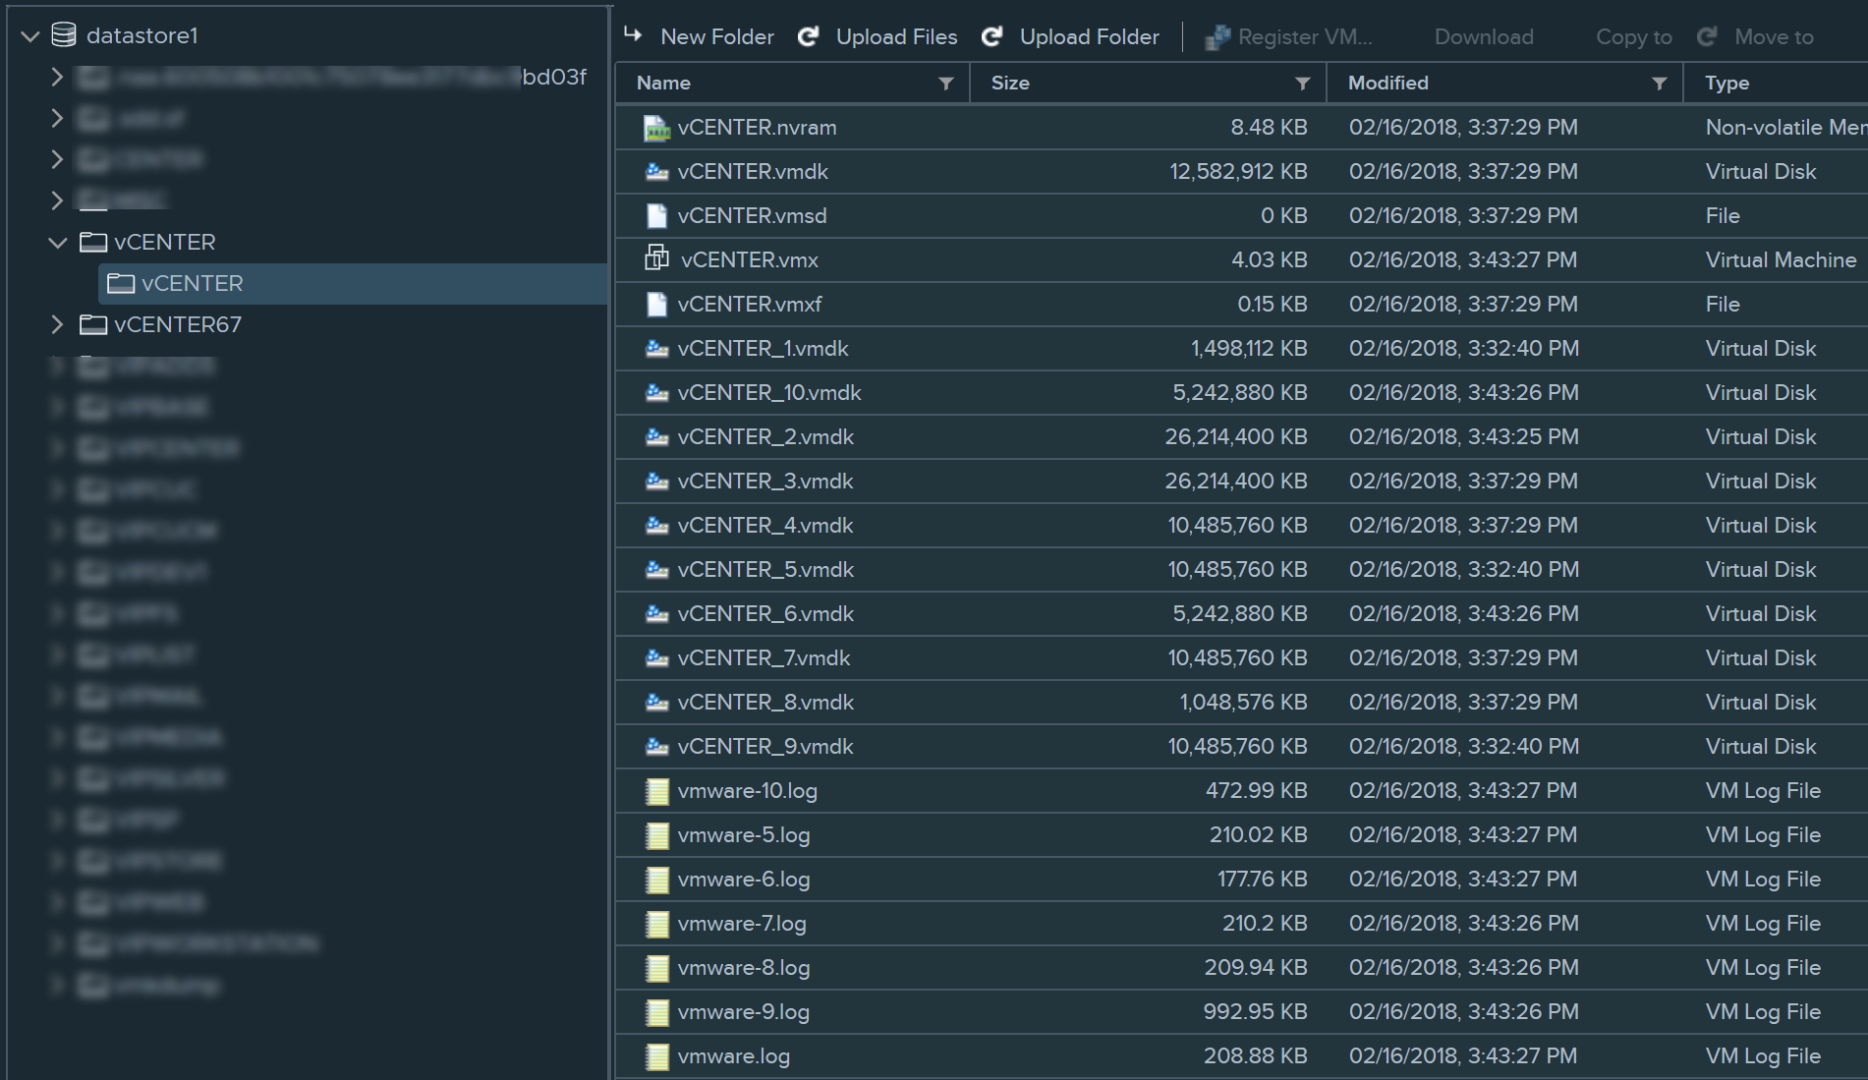
Task: Click the Register VM icon
Action: pos(1217,38)
